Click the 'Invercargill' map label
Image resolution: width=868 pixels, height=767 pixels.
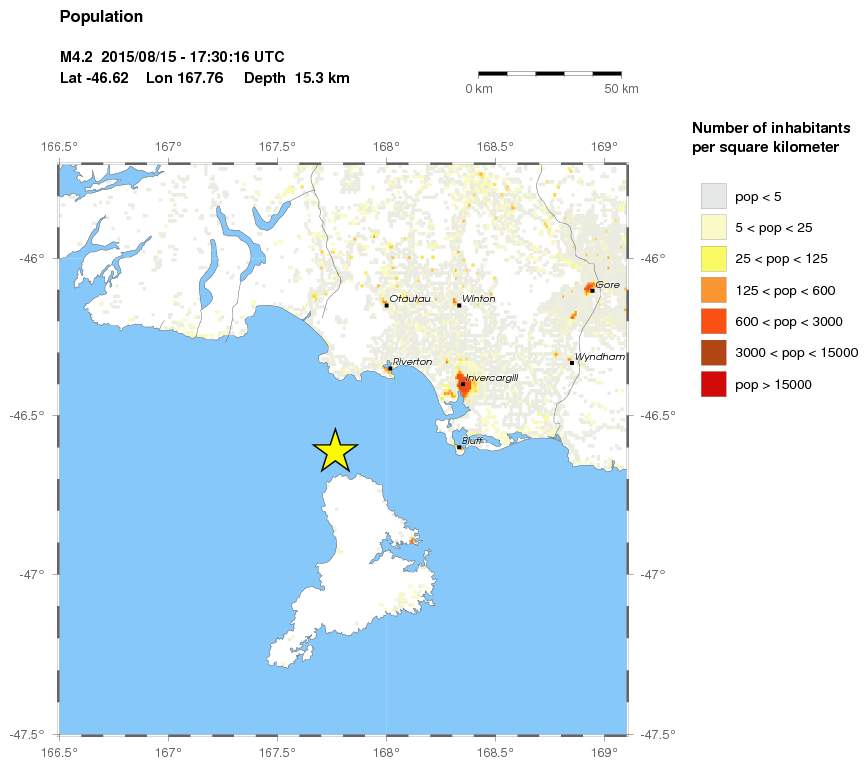492,378
